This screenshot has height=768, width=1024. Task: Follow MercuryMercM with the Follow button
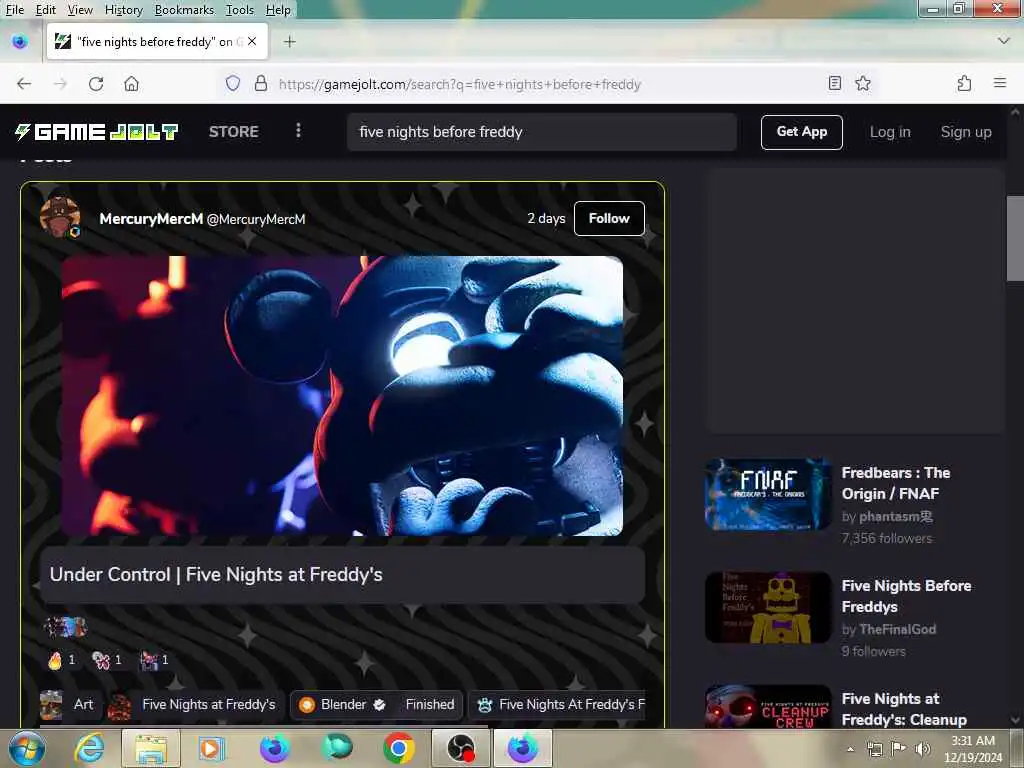[x=609, y=218]
